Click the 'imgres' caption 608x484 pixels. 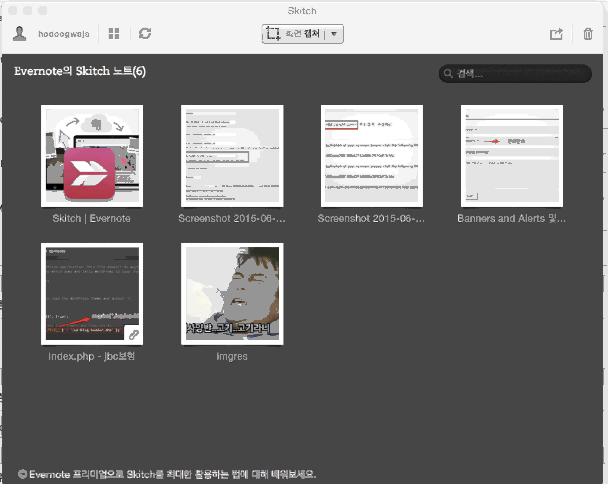tap(232, 356)
